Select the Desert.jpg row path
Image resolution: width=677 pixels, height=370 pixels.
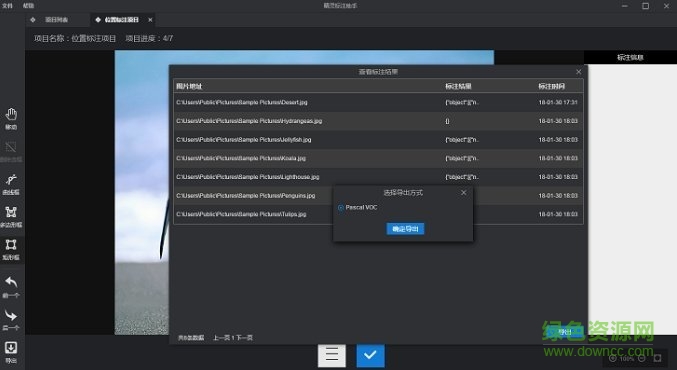click(242, 102)
